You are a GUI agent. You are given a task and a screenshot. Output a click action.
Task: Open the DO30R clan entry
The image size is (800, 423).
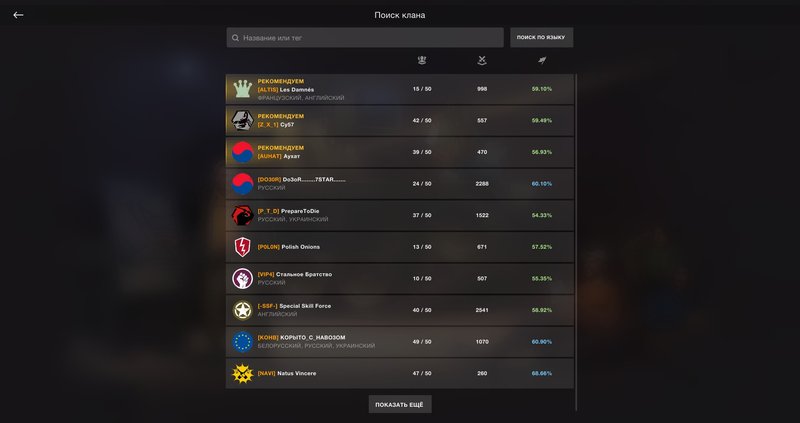[399, 184]
